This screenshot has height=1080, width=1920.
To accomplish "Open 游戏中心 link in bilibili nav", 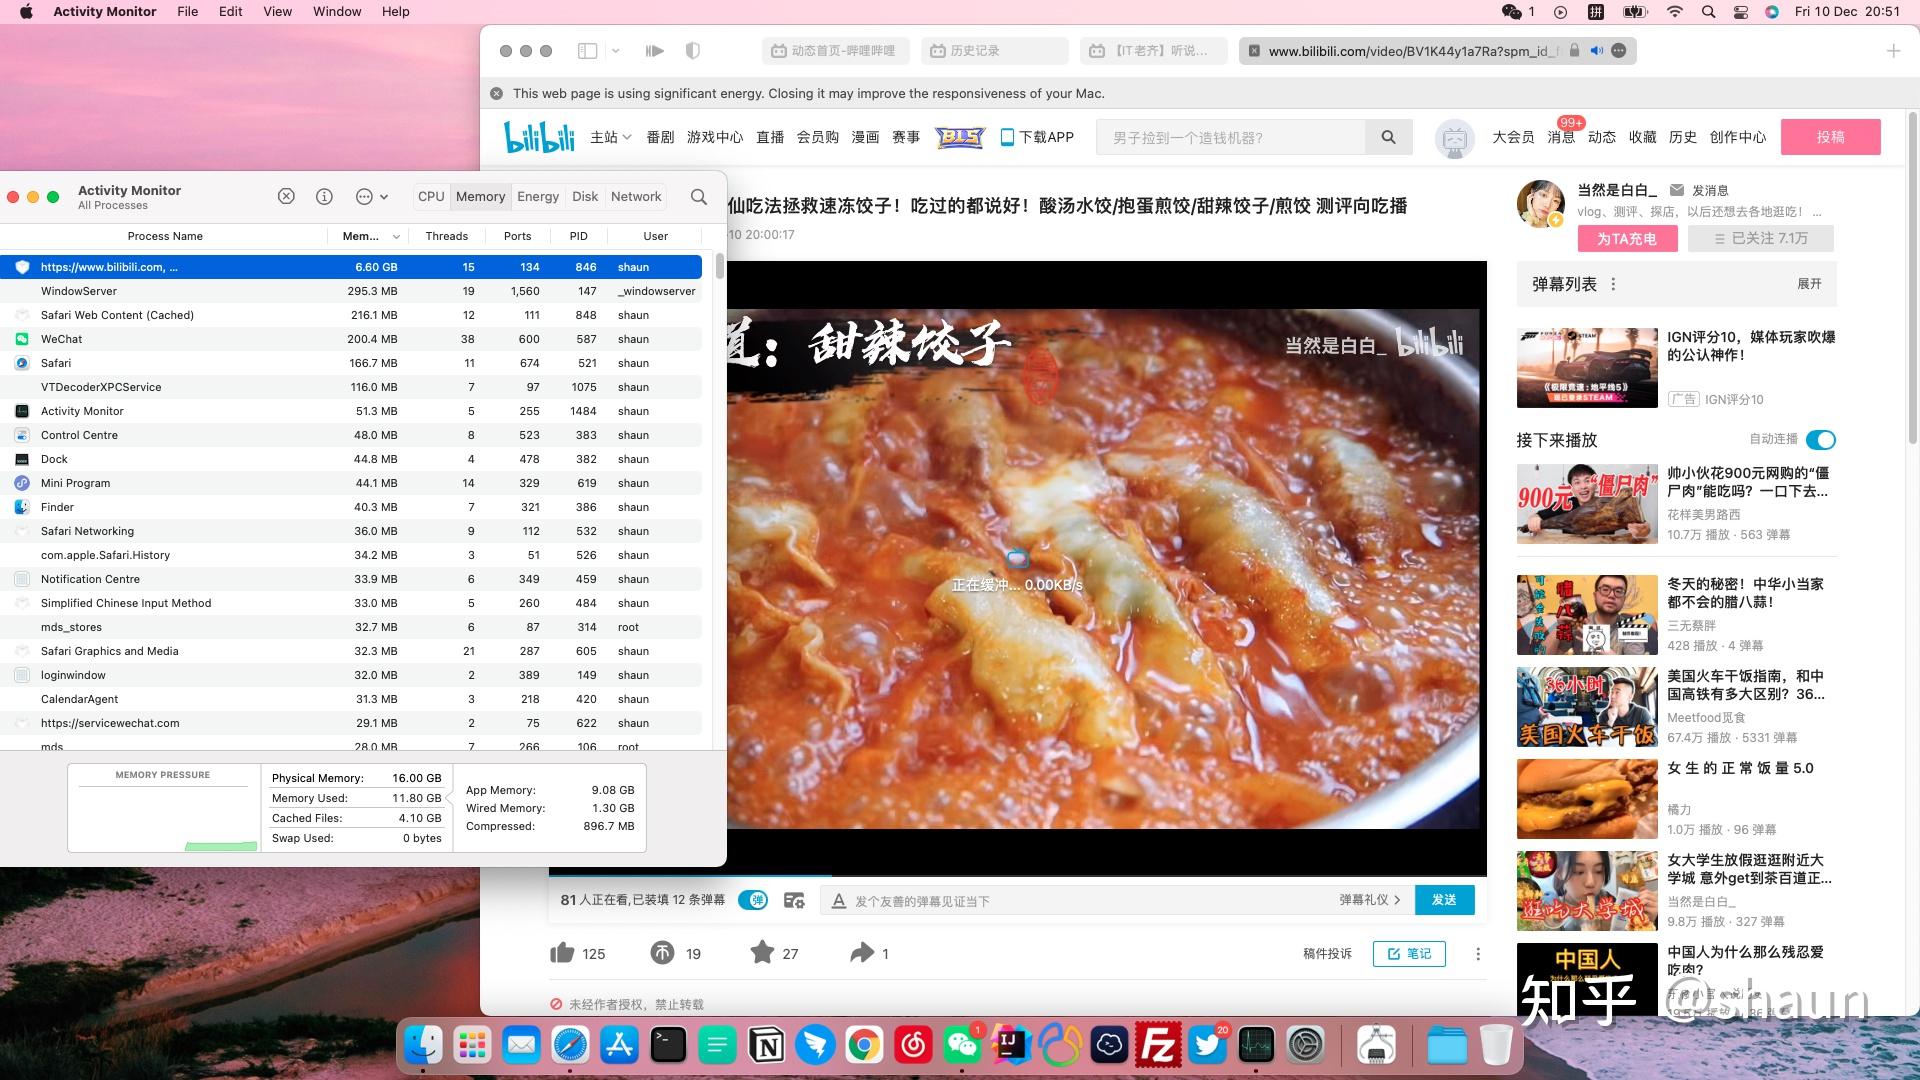I will coord(714,137).
